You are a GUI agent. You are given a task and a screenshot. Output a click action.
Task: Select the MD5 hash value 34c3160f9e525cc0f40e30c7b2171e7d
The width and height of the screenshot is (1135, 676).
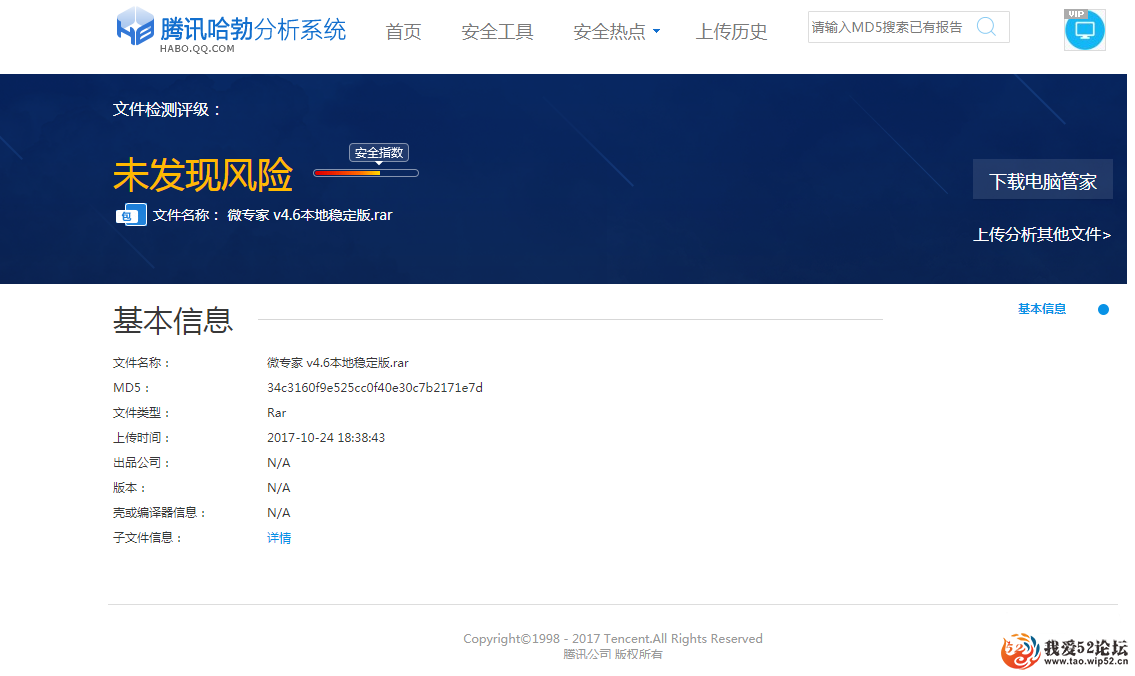375,388
